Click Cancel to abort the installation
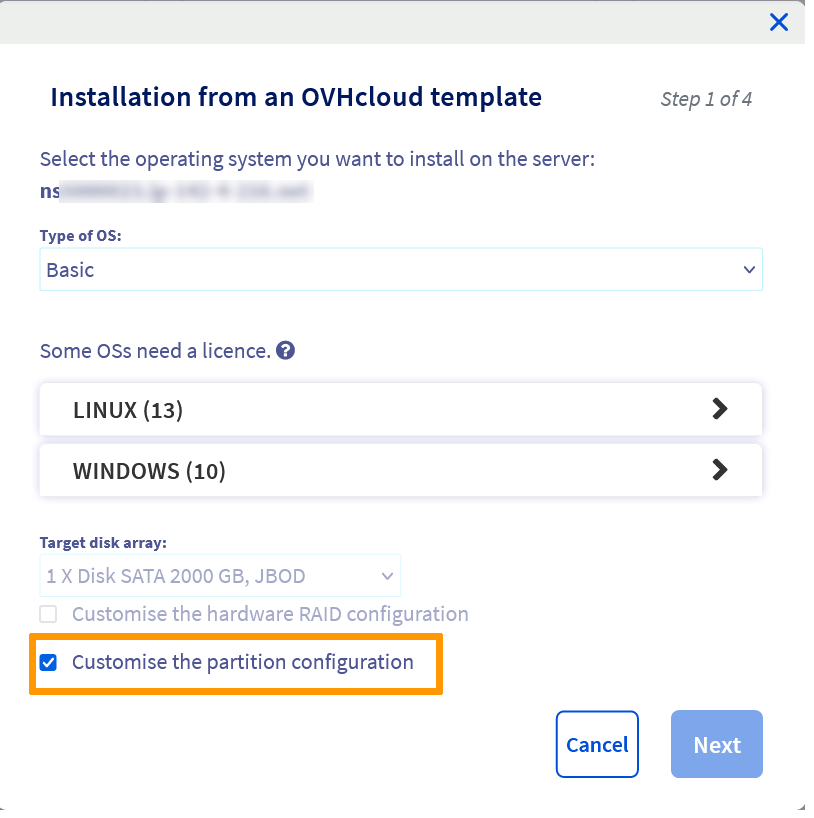Image resolution: width=814 pixels, height=818 pixels. [x=597, y=744]
